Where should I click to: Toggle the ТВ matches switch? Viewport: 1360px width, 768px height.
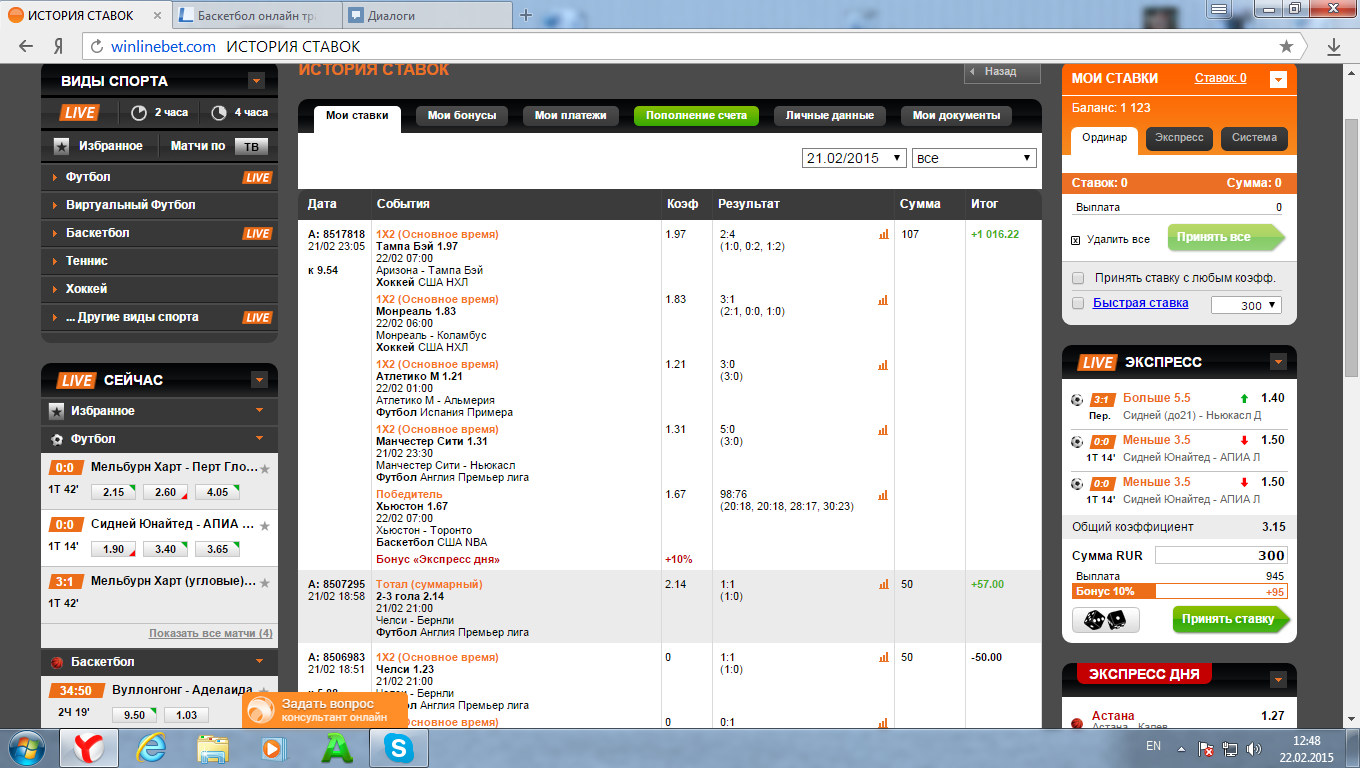[x=251, y=146]
